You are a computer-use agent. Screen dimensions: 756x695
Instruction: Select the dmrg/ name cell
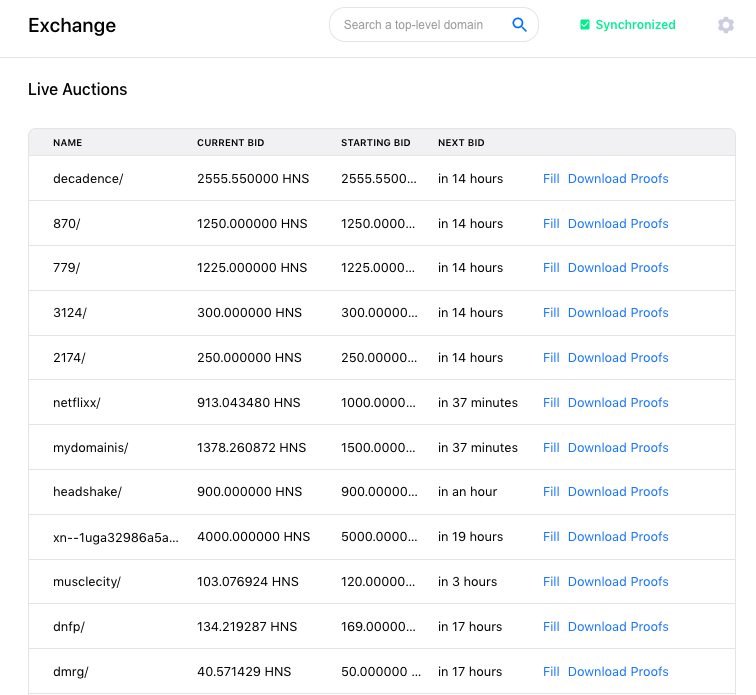pyautogui.click(x=70, y=671)
